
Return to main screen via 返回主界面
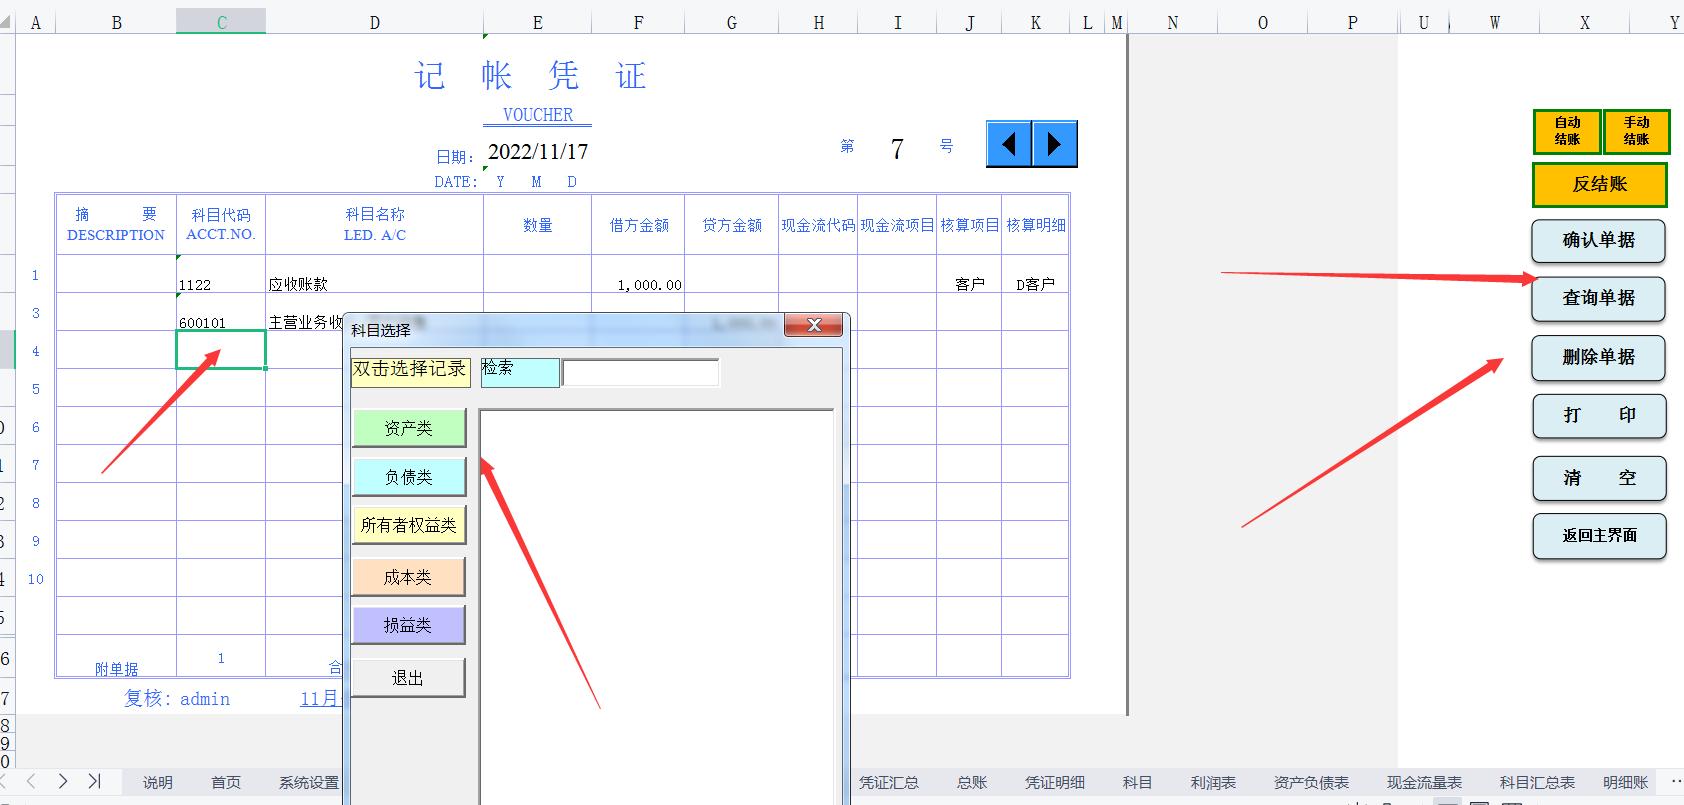(x=1599, y=536)
